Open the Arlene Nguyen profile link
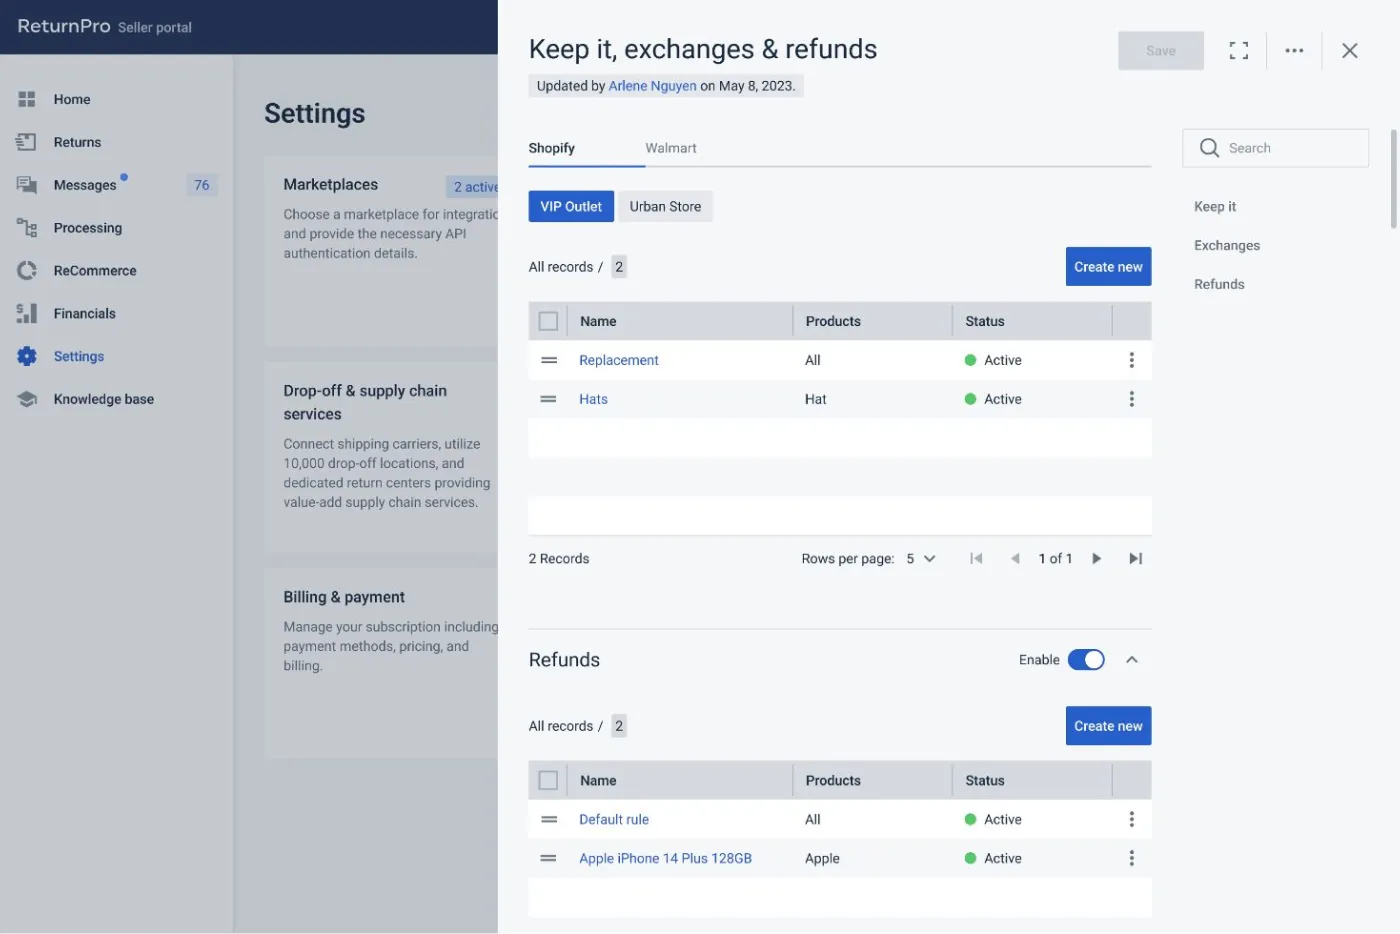 652,85
